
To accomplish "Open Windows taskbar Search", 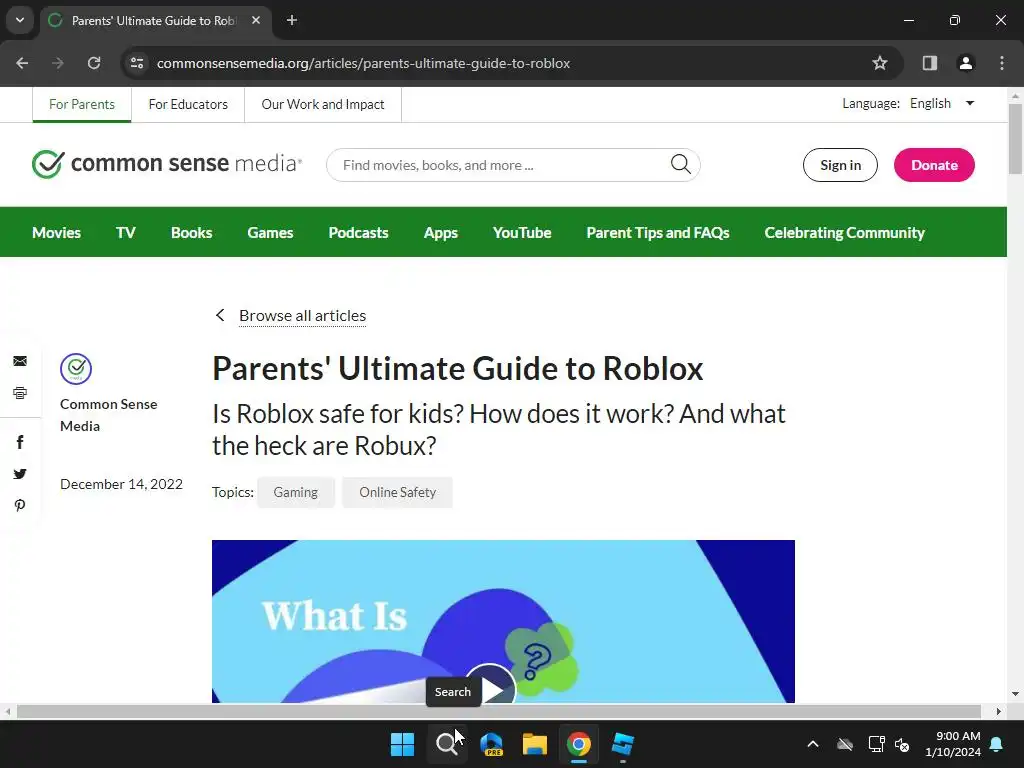I will point(447,744).
